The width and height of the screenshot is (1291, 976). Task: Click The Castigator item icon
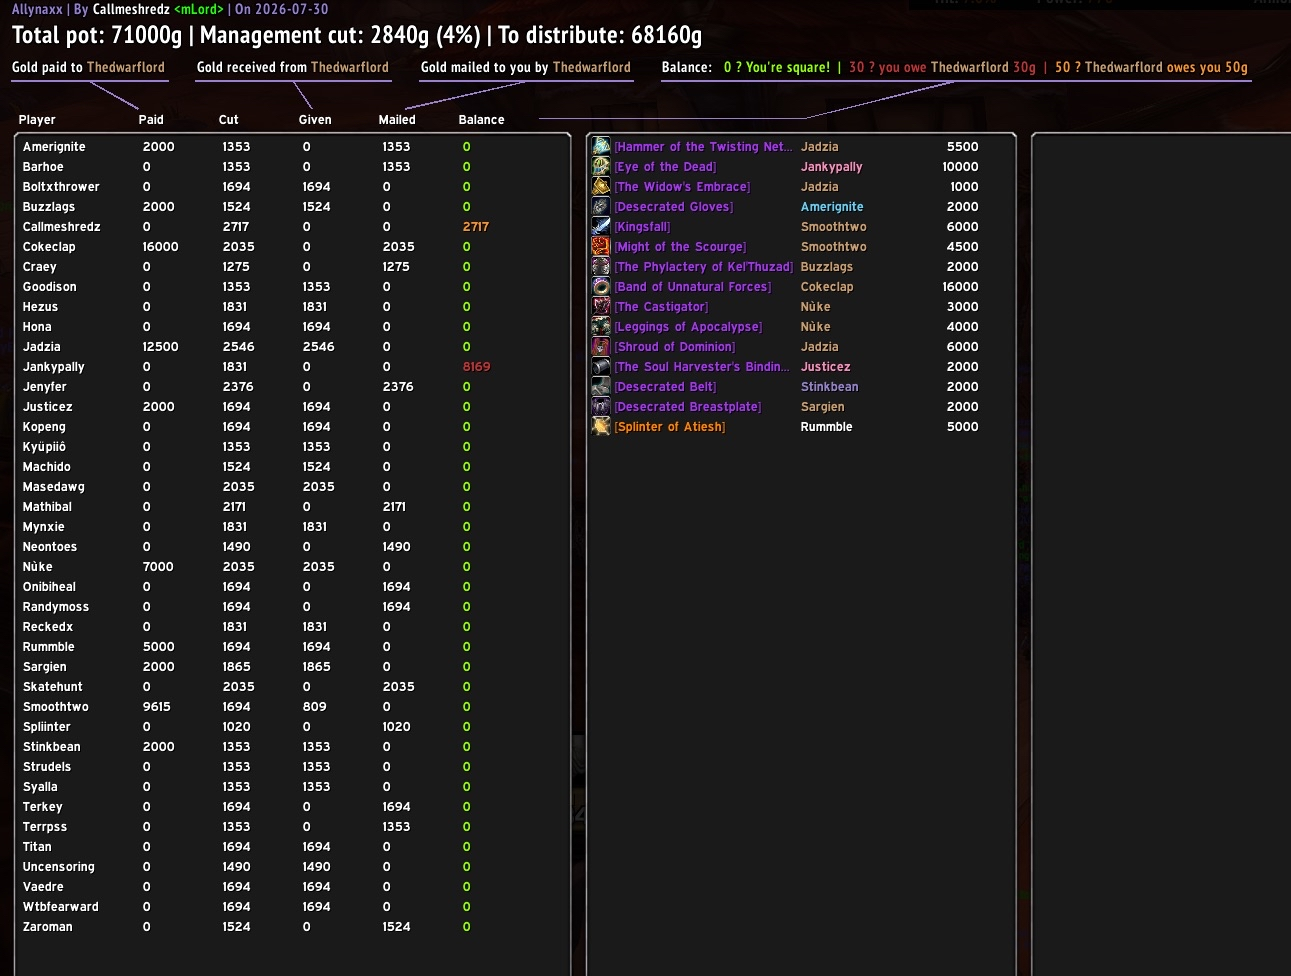[601, 307]
